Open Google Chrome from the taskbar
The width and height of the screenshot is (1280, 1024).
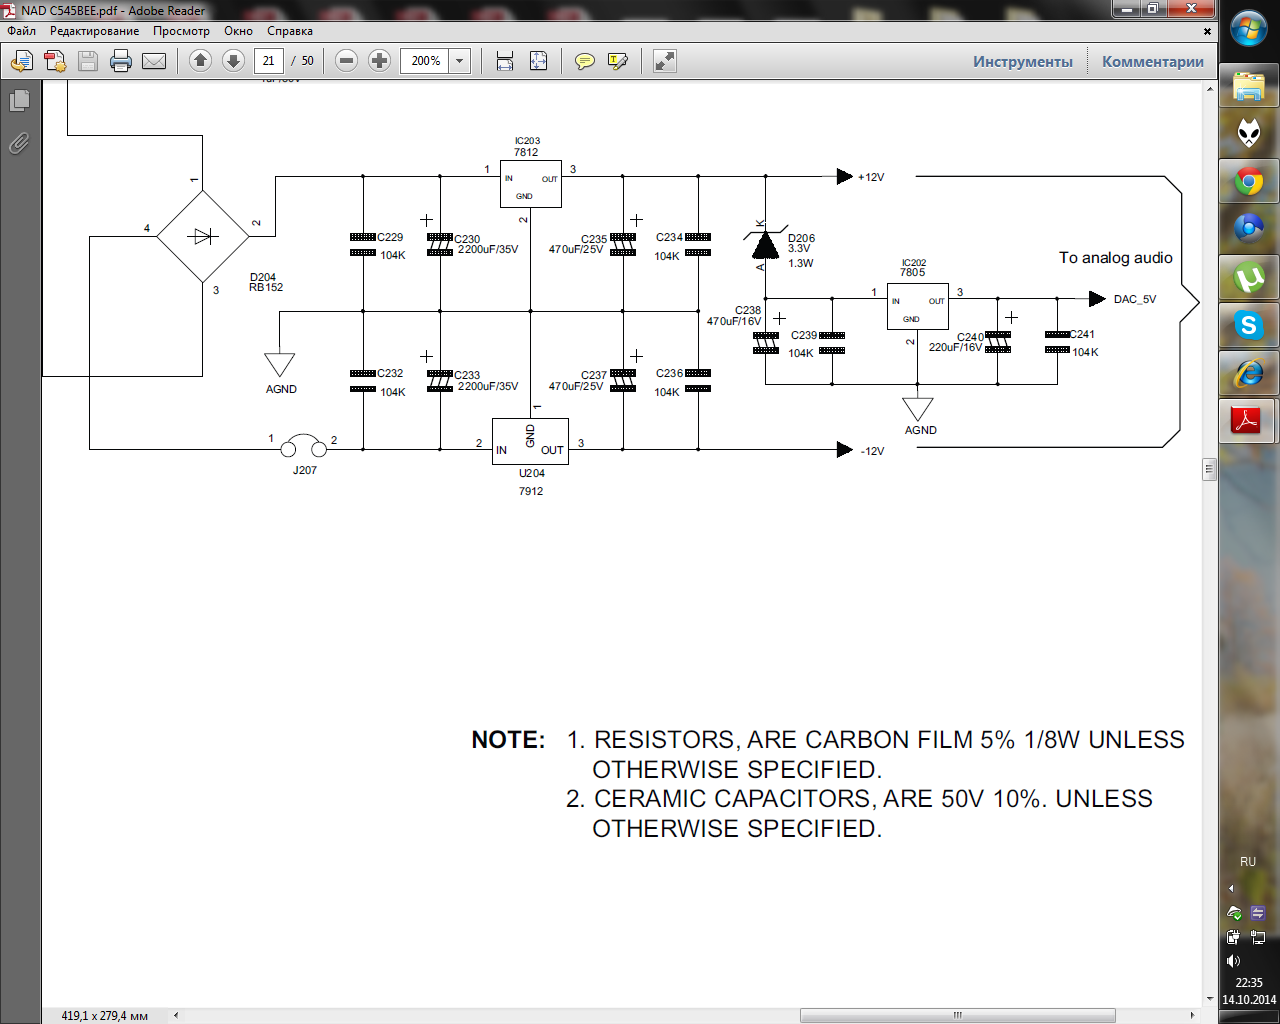[1249, 181]
